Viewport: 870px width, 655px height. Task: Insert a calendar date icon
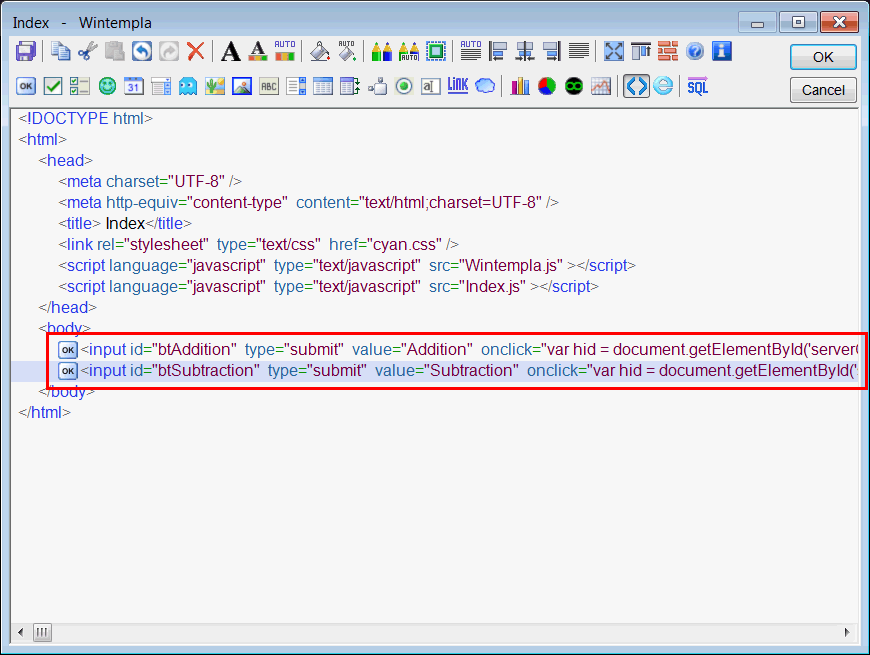pos(134,87)
